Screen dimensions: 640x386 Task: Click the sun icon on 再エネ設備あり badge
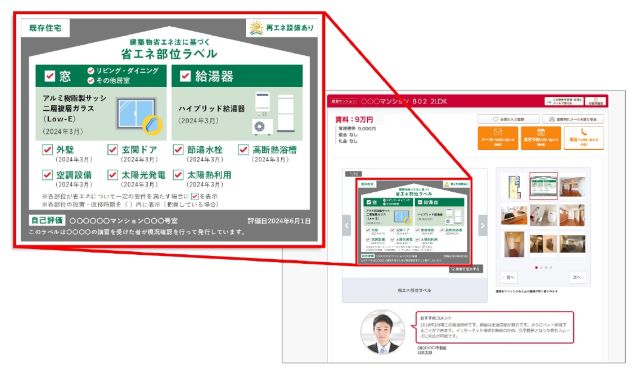256,28
